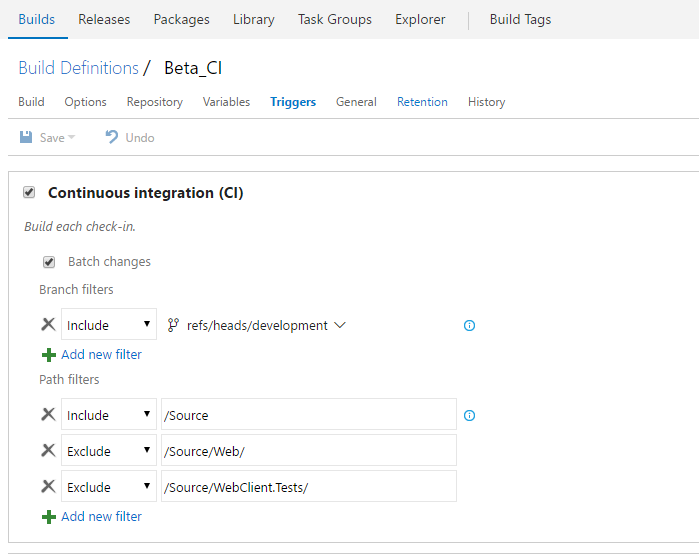Open the branch filter Include dropdown
Image resolution: width=699 pixels, height=554 pixels.
coord(109,324)
